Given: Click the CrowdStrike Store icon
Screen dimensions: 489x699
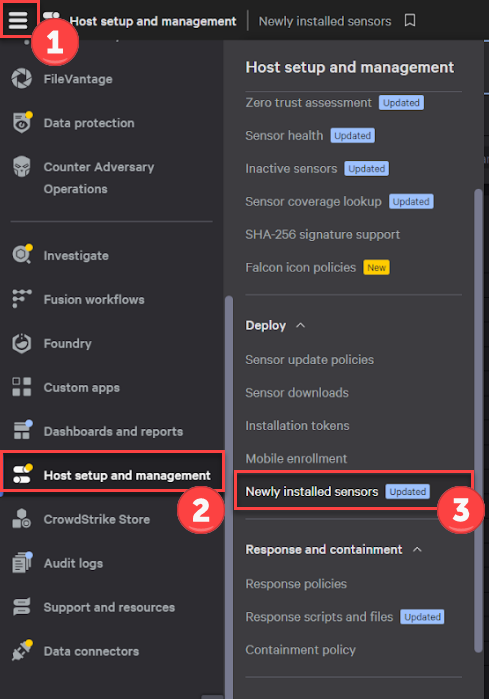Looking at the screenshot, I should pos(21,518).
